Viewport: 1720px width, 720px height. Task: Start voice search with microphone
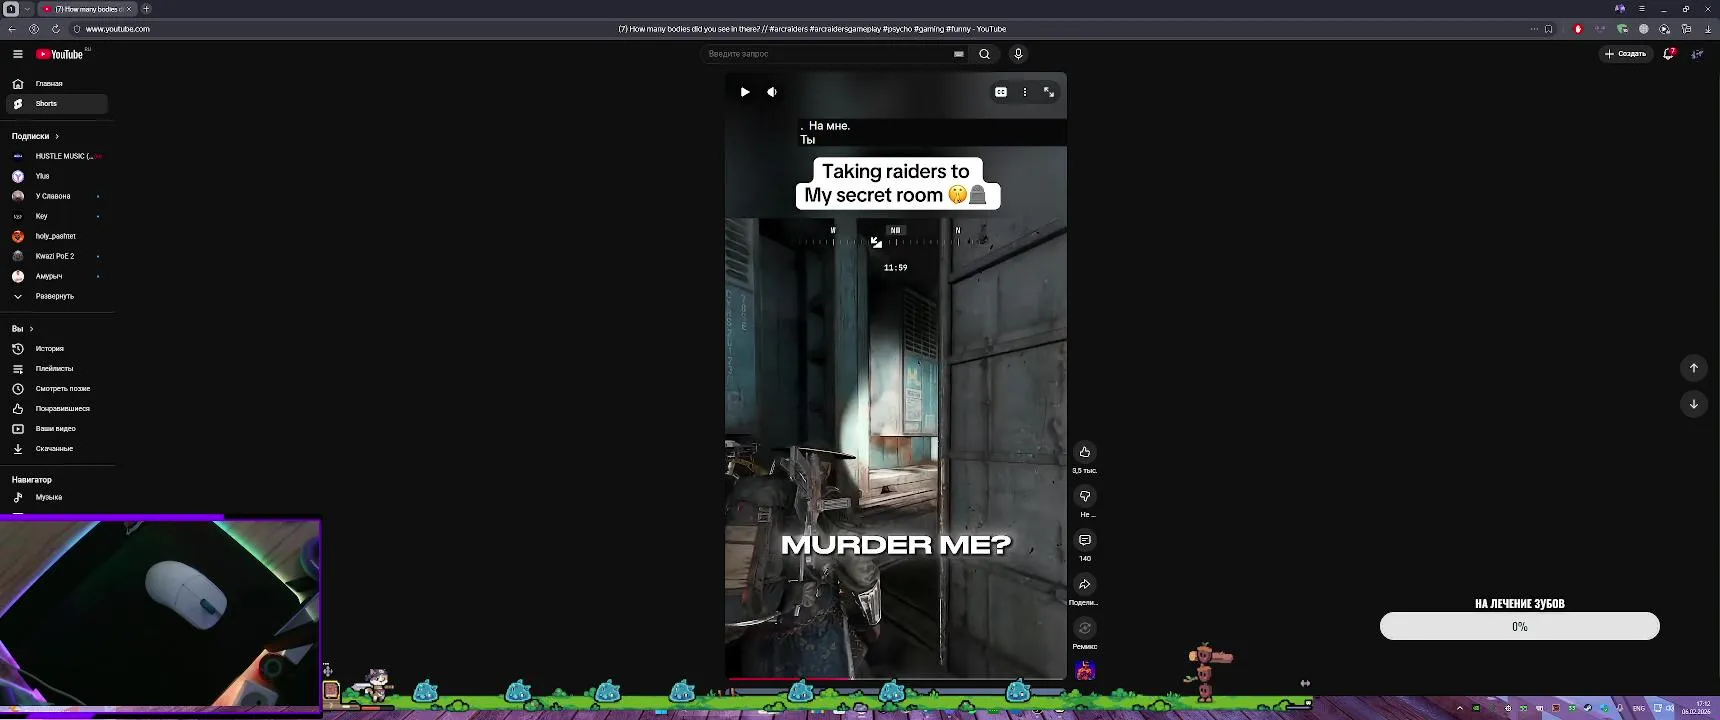coord(1018,54)
